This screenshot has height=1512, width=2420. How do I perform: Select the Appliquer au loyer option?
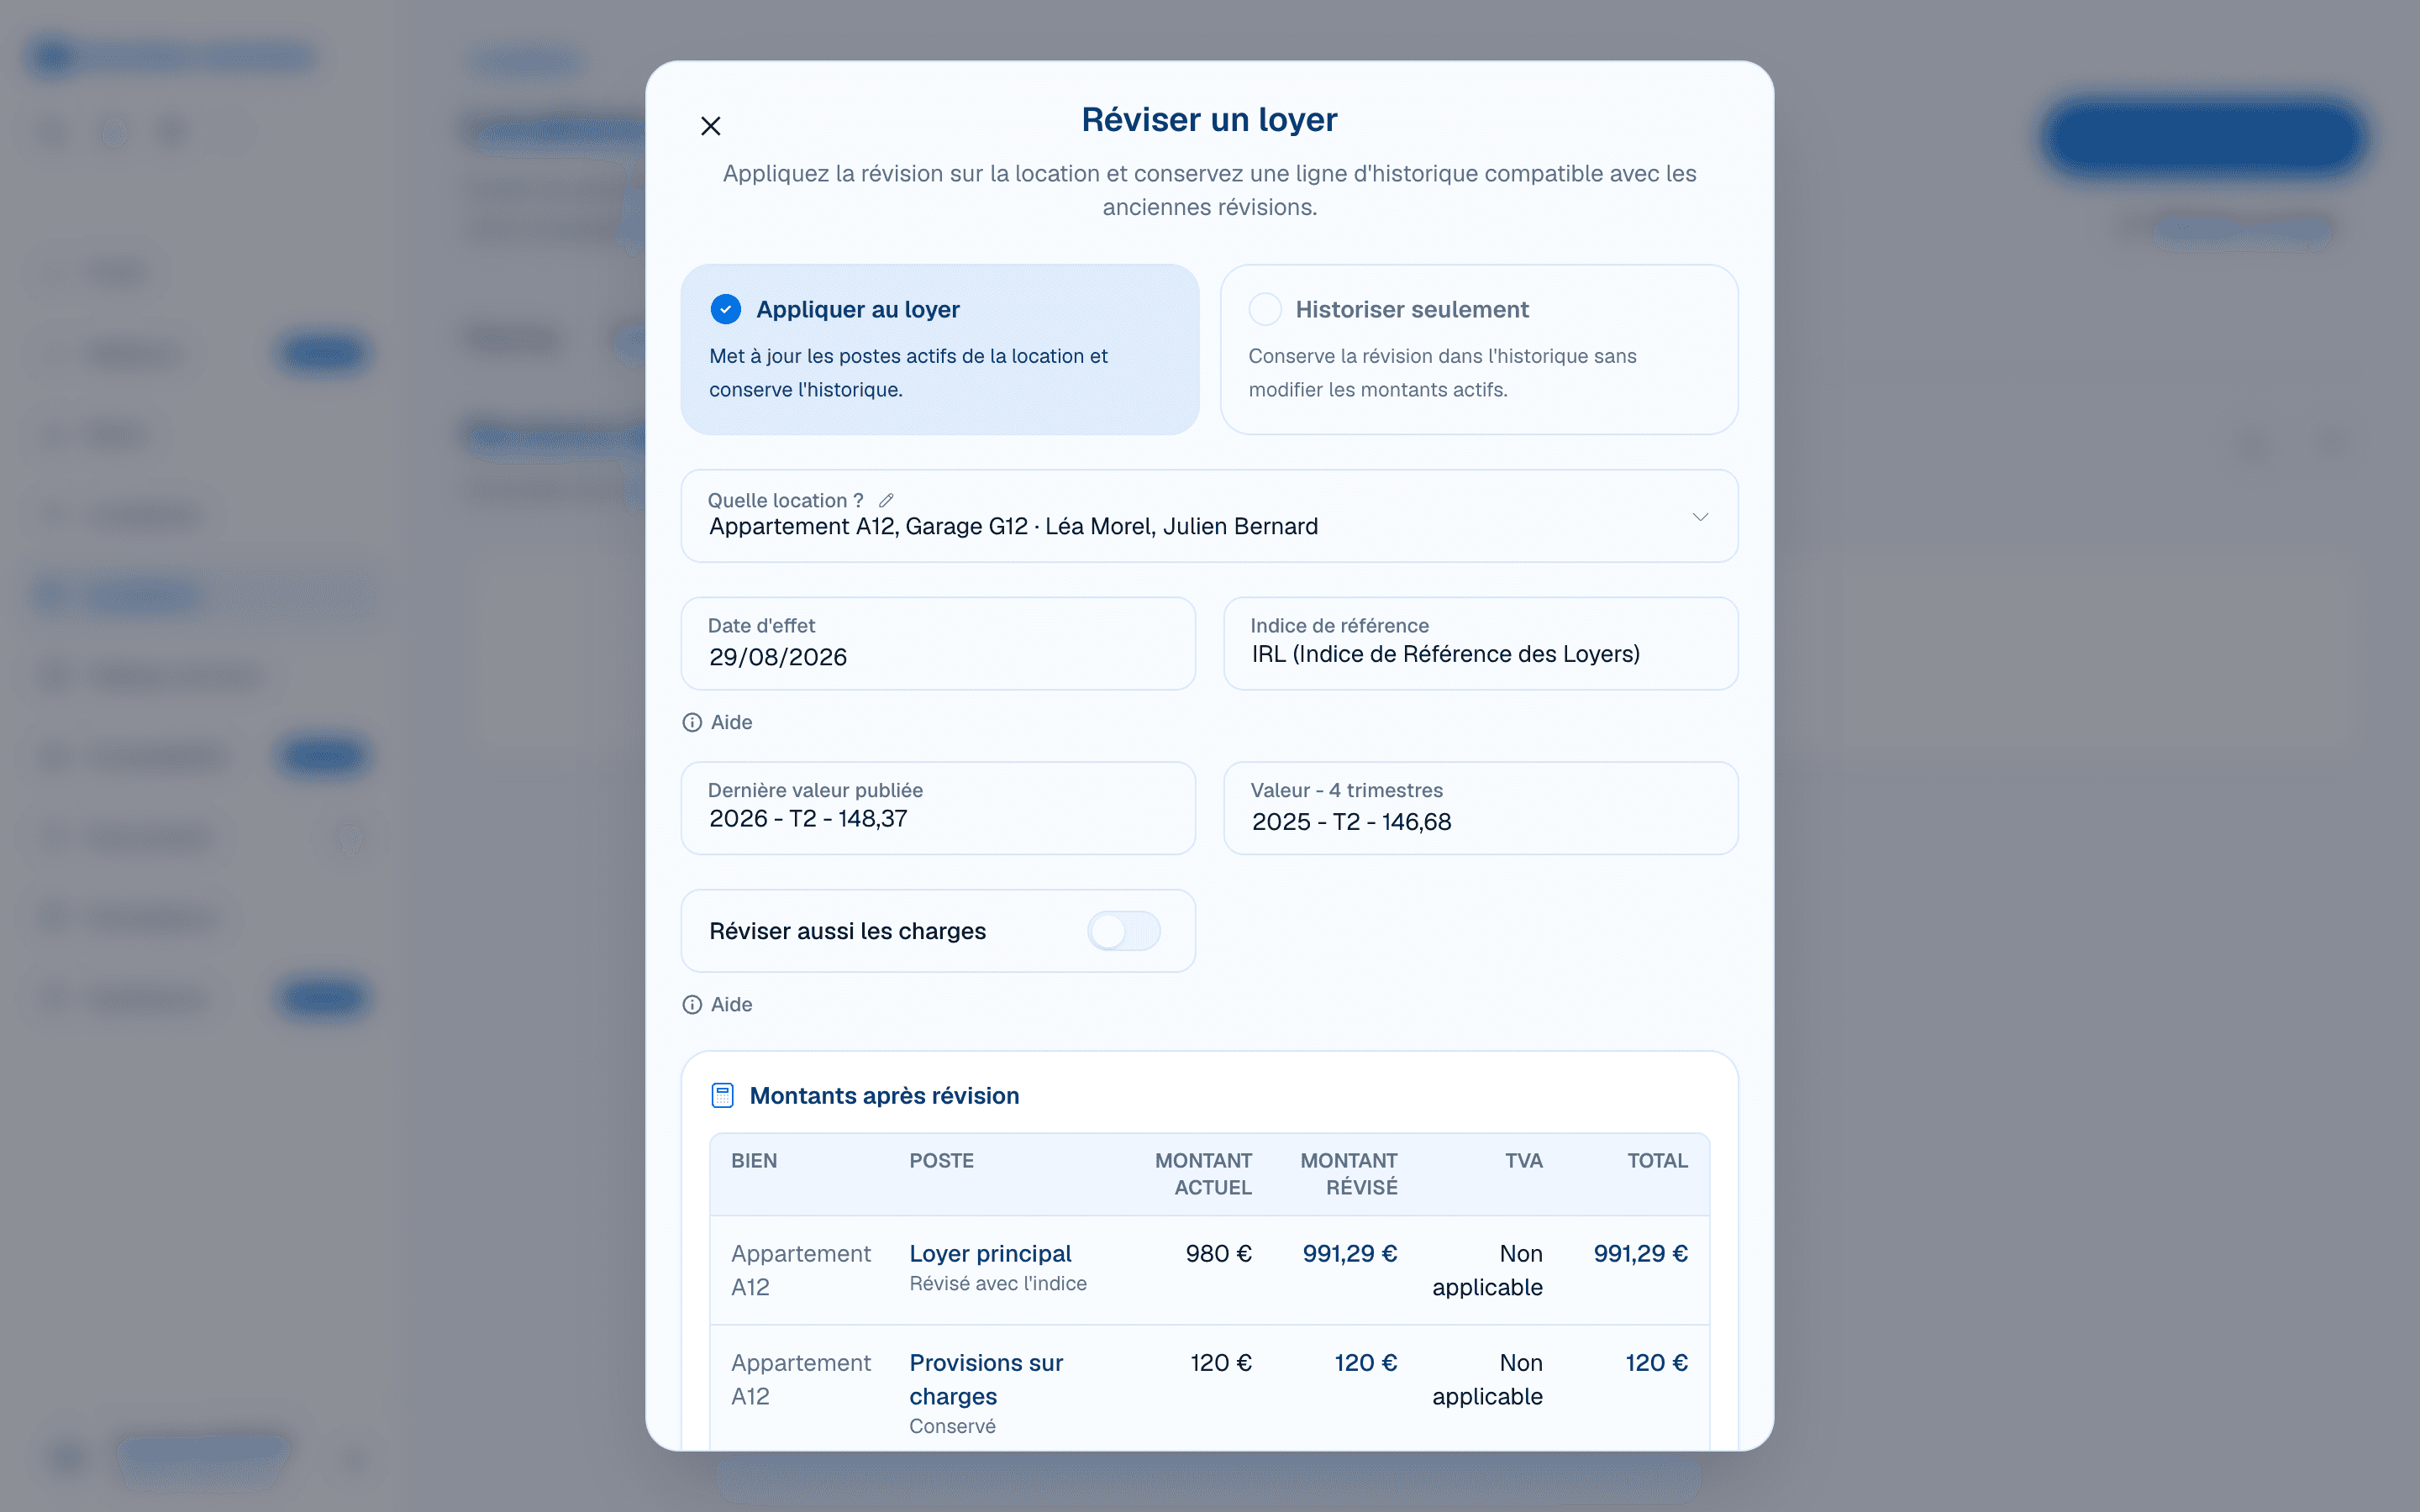click(x=940, y=349)
